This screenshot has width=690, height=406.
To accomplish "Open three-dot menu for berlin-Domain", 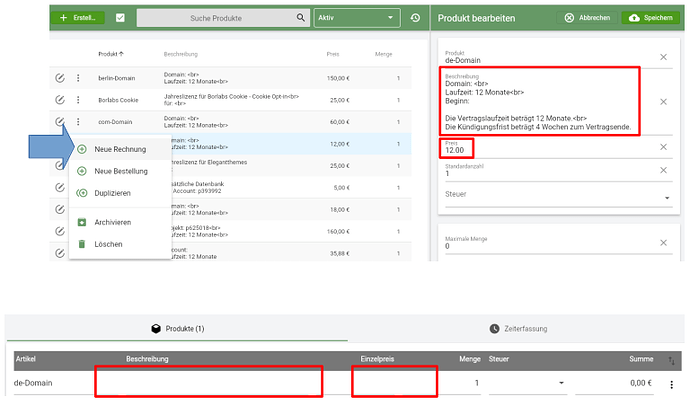I will 78,78.
